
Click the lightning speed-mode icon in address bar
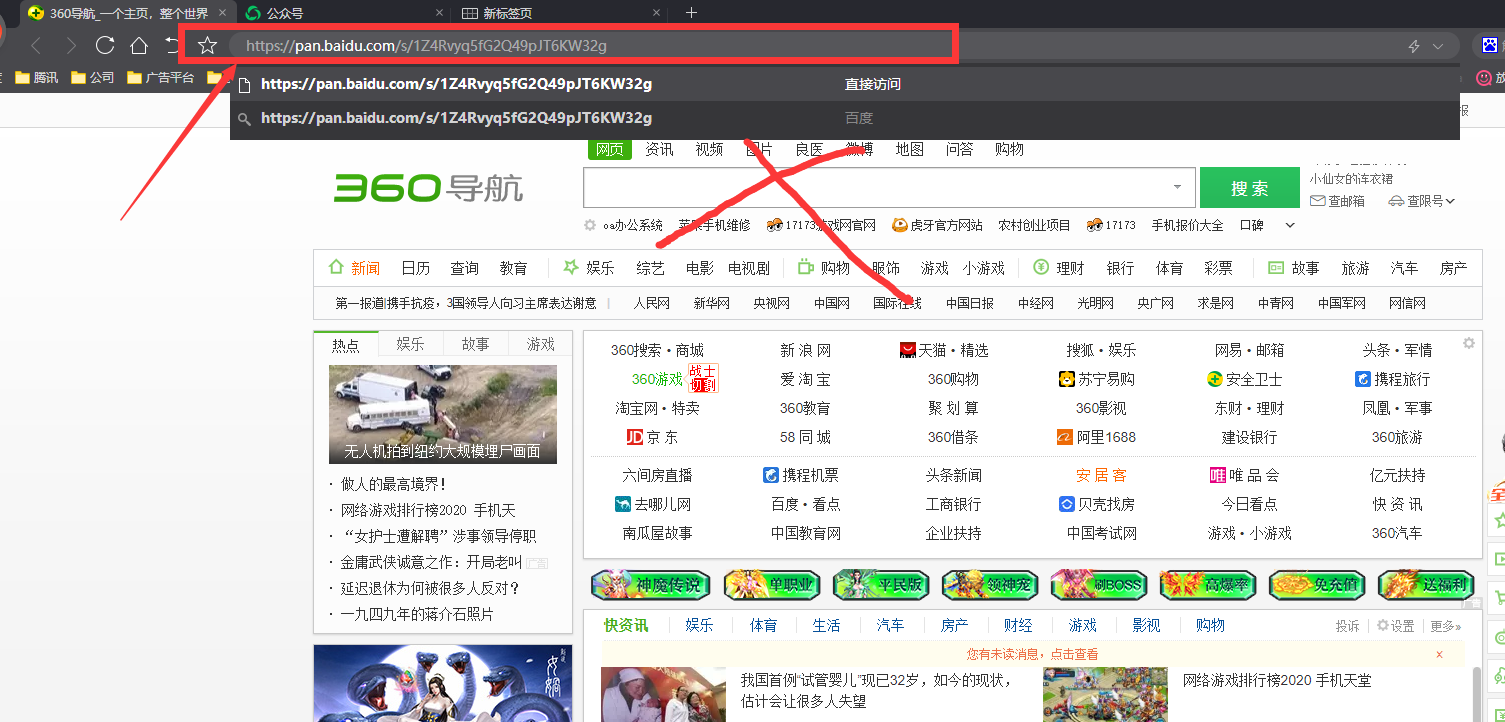tap(1414, 46)
